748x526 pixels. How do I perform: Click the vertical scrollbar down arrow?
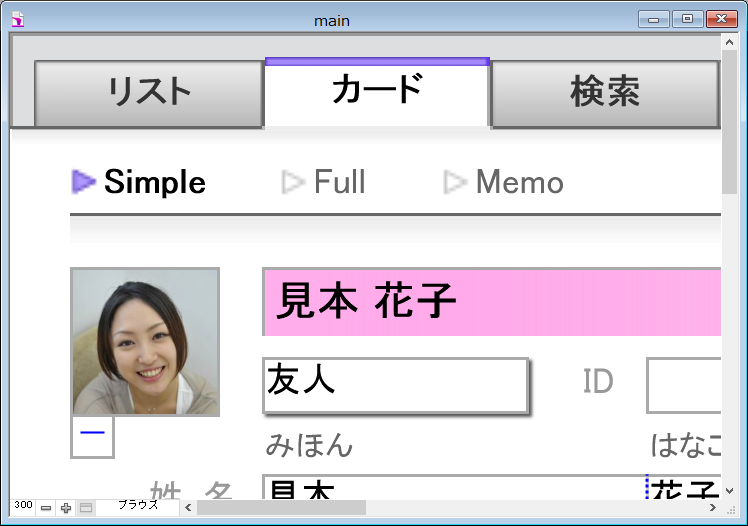click(x=729, y=491)
